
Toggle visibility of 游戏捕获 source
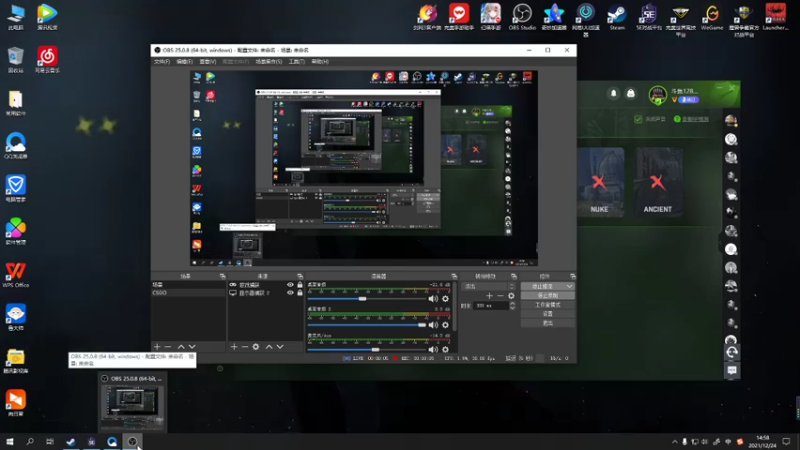click(x=290, y=285)
